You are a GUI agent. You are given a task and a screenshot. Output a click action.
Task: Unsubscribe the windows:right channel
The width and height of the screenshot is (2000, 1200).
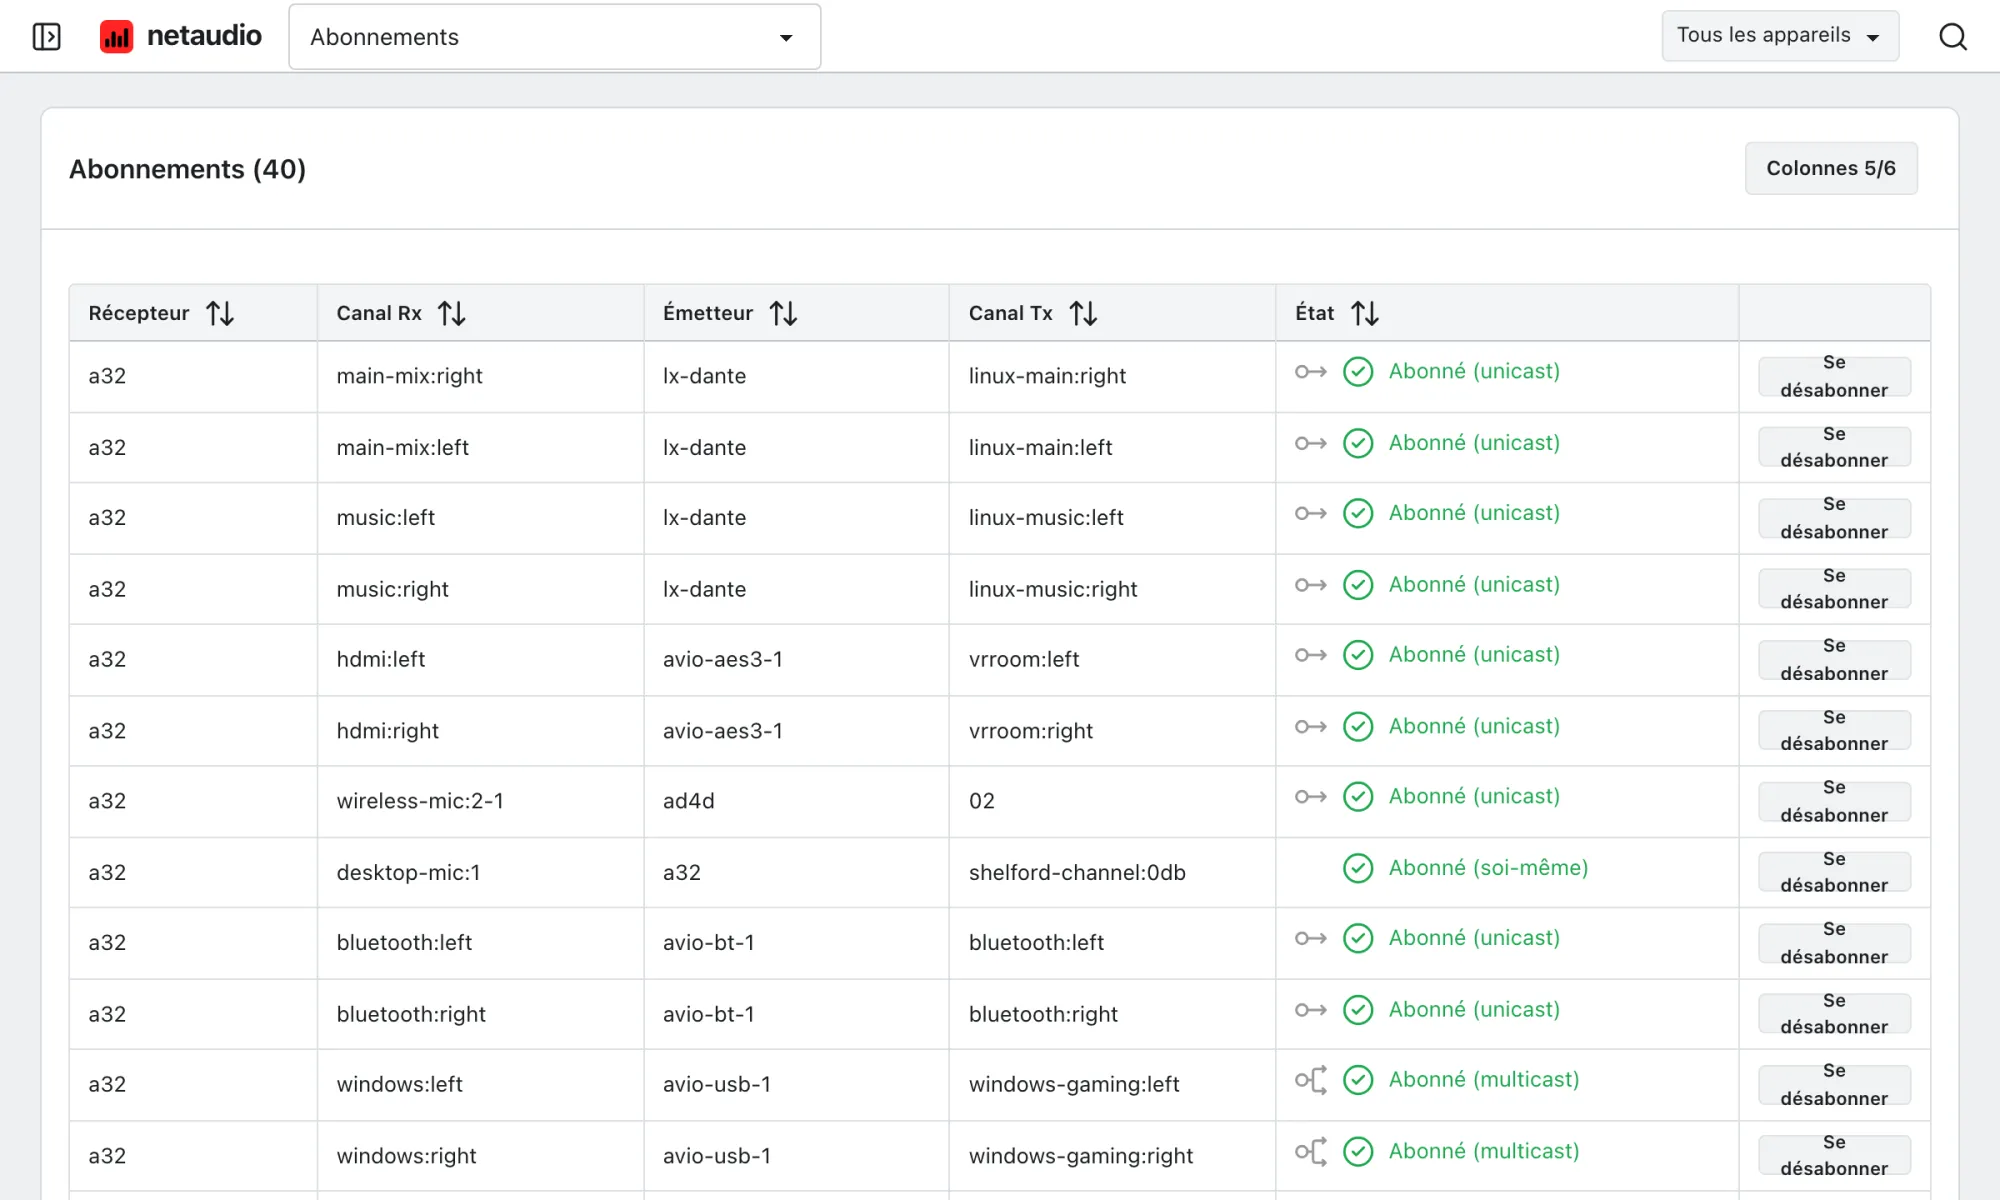pos(1834,1155)
